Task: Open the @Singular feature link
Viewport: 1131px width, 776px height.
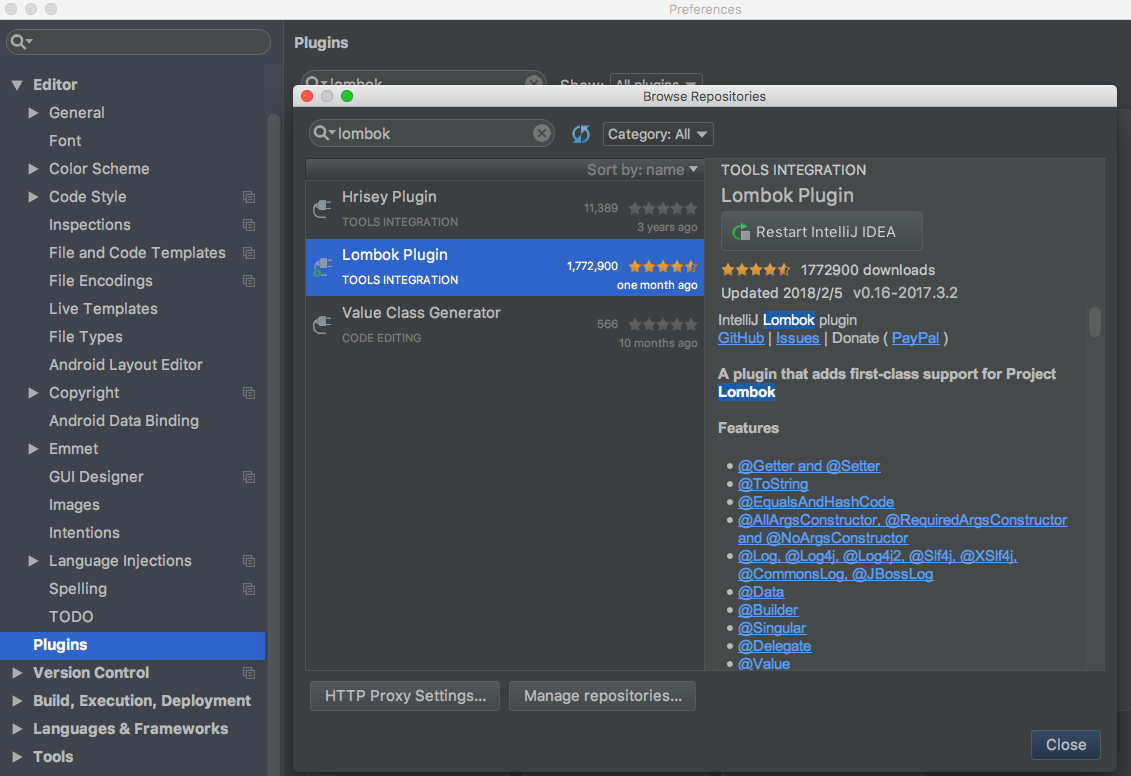Action: [772, 628]
